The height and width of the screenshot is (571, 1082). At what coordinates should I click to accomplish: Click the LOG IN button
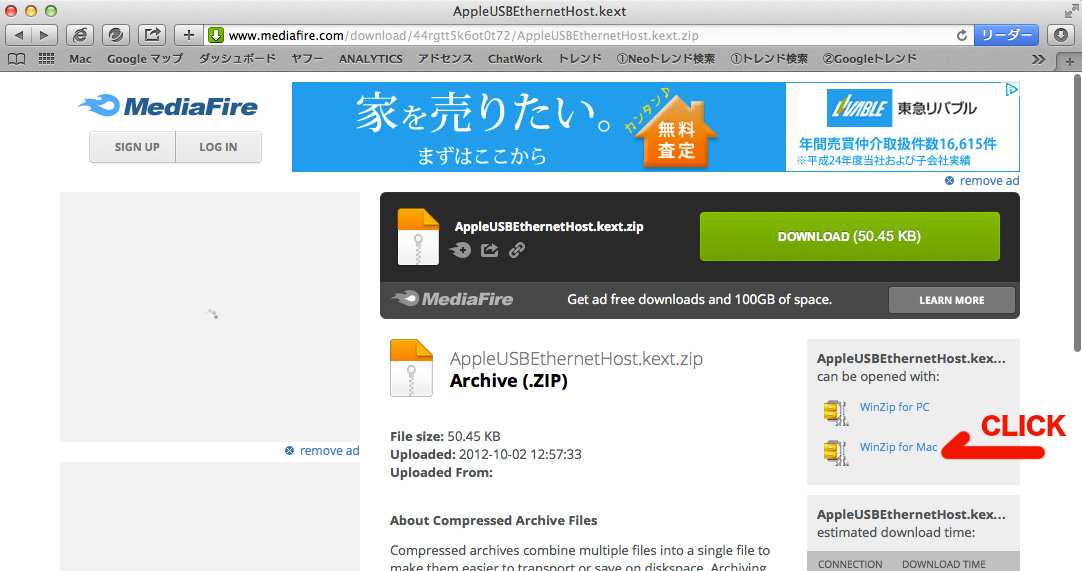tap(219, 147)
